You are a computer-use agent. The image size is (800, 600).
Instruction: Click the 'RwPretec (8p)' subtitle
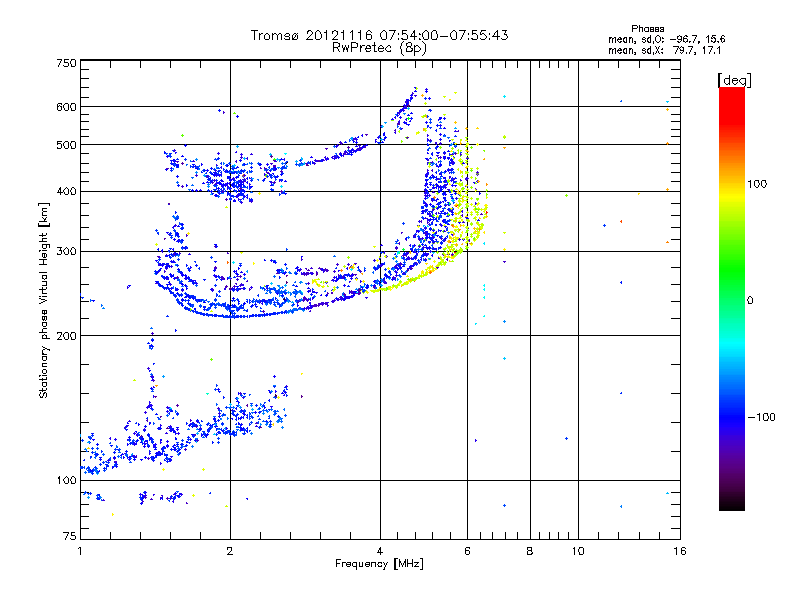coord(379,48)
